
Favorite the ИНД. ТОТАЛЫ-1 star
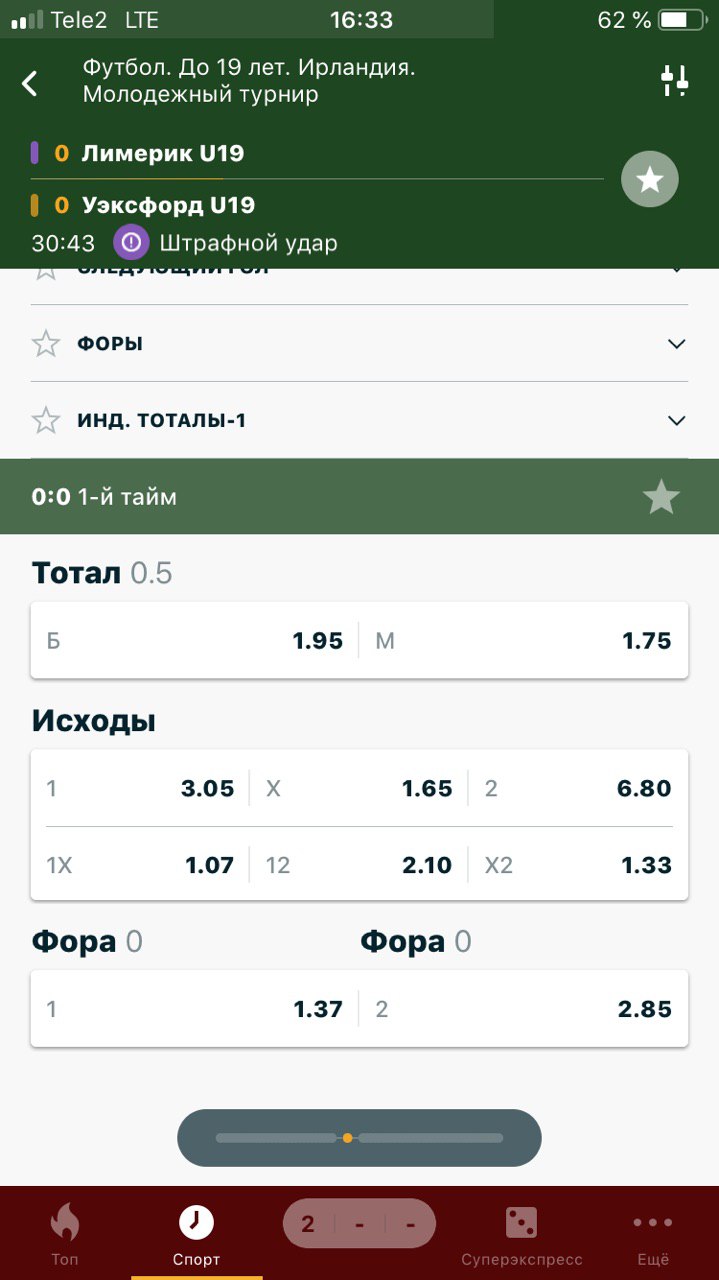point(46,421)
